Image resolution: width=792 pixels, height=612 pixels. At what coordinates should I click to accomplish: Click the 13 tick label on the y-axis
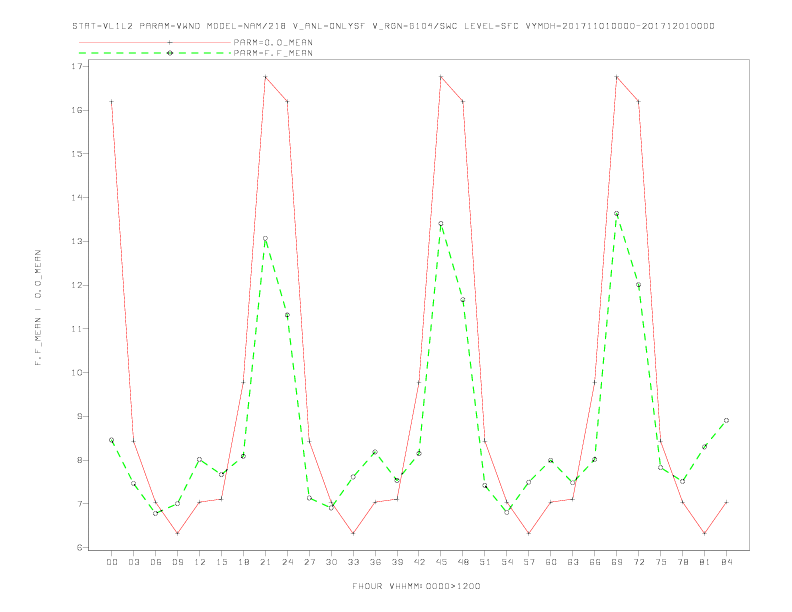tap(78, 241)
